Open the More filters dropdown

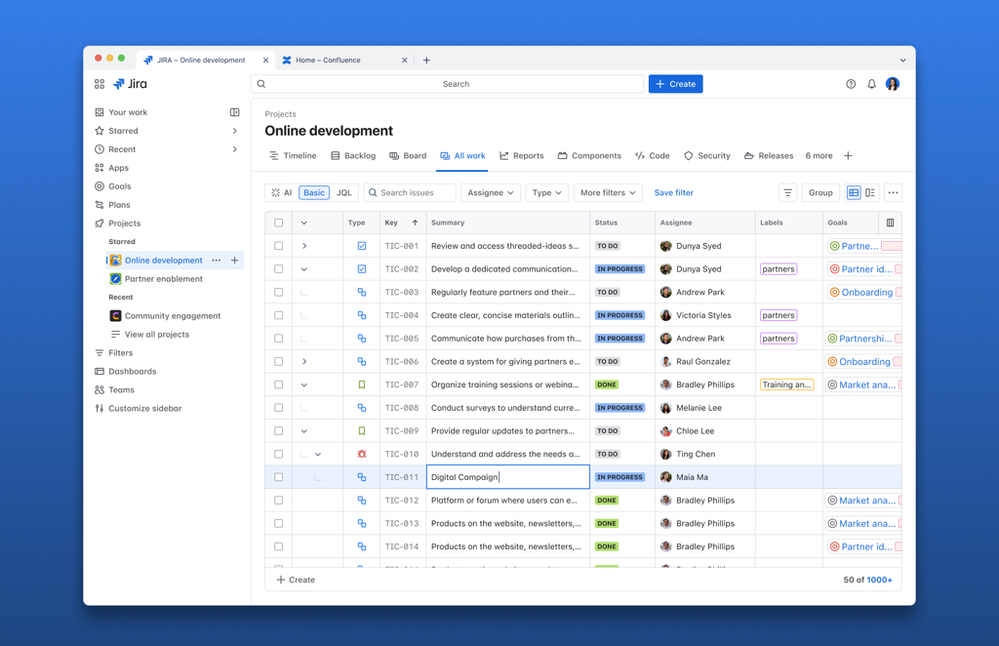(x=608, y=192)
